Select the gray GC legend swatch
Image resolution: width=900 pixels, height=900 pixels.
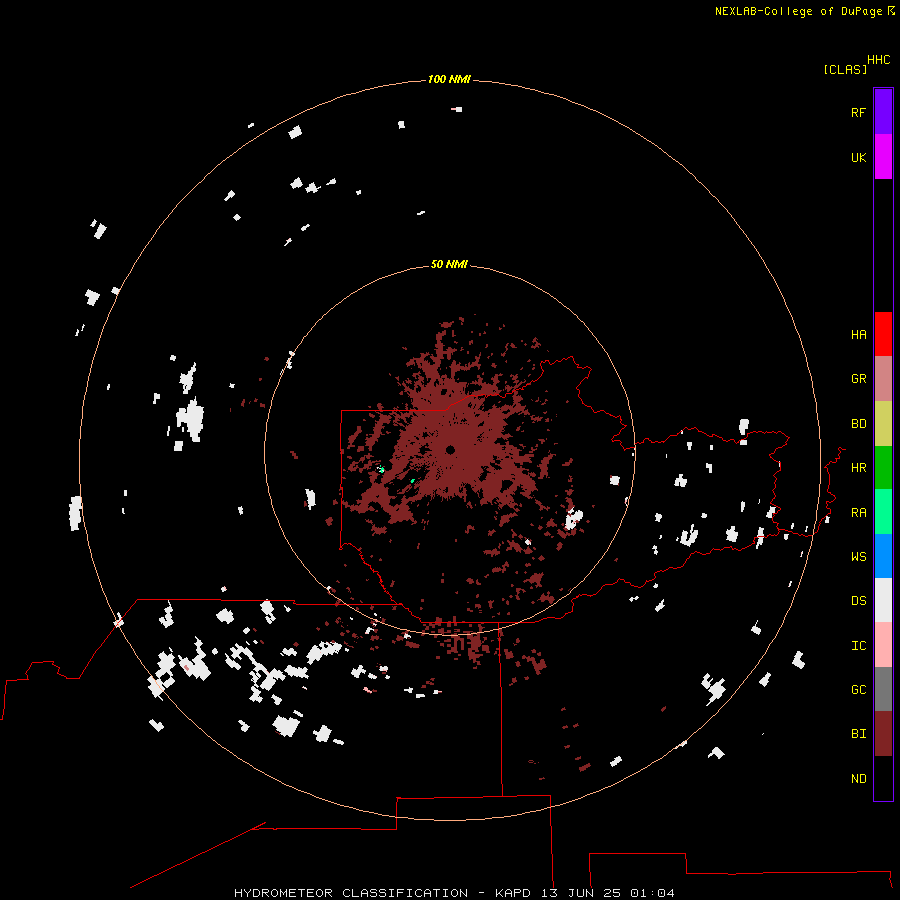coord(883,689)
